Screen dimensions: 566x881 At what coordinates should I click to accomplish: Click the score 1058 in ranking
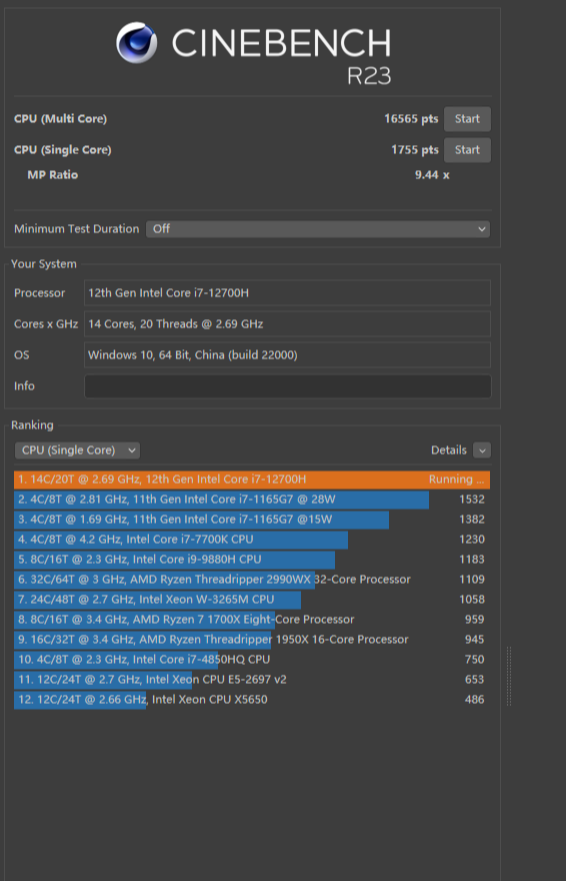pos(472,600)
